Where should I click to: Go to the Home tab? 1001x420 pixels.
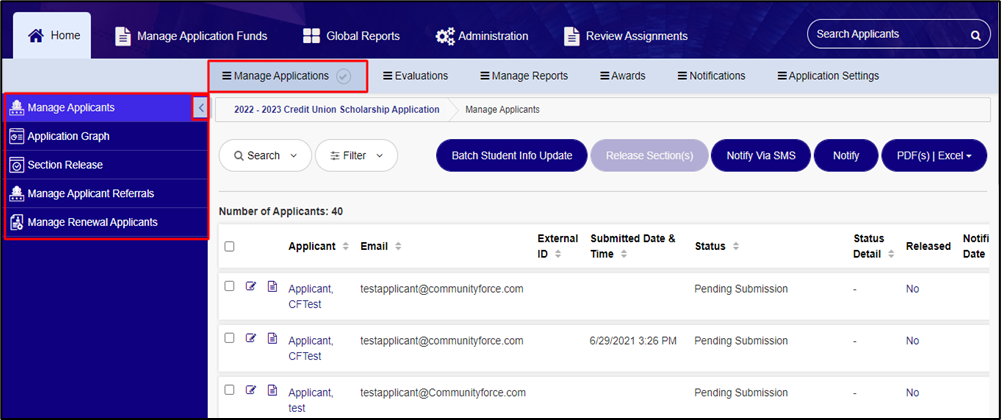[x=52, y=36]
